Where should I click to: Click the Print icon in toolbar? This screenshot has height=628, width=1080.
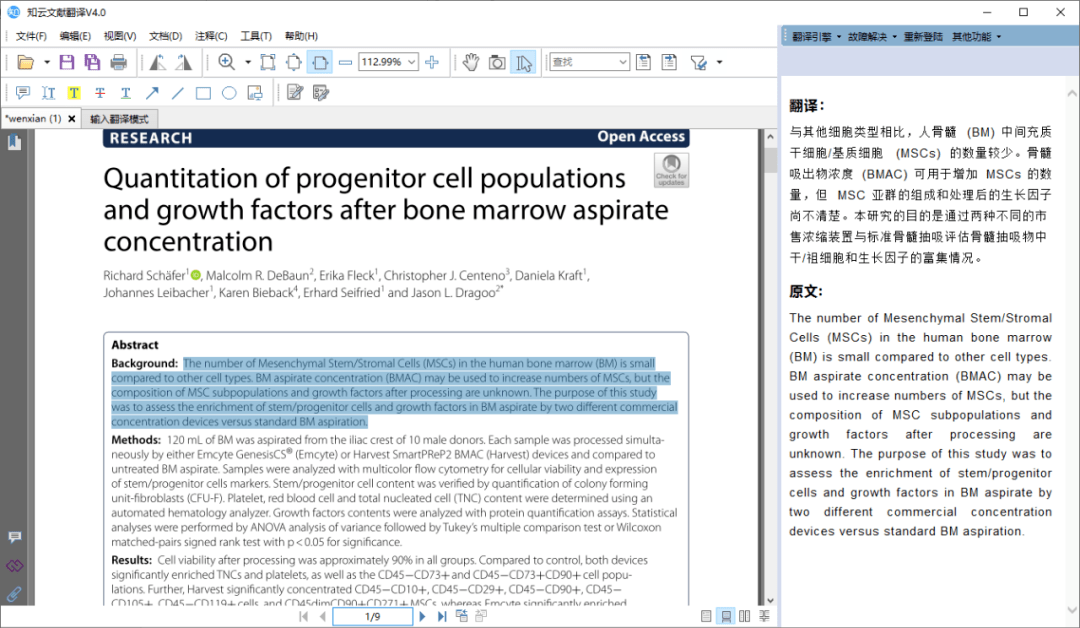point(119,62)
